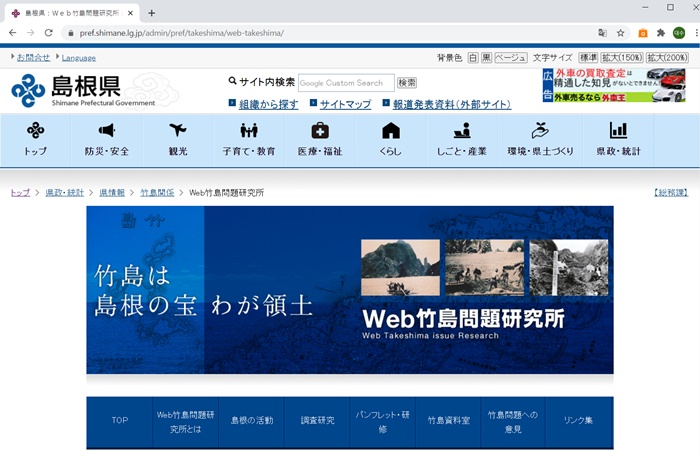Screen dimensions: 700x456
Task: Click the Google translate icon in address bar
Action: coord(602,32)
